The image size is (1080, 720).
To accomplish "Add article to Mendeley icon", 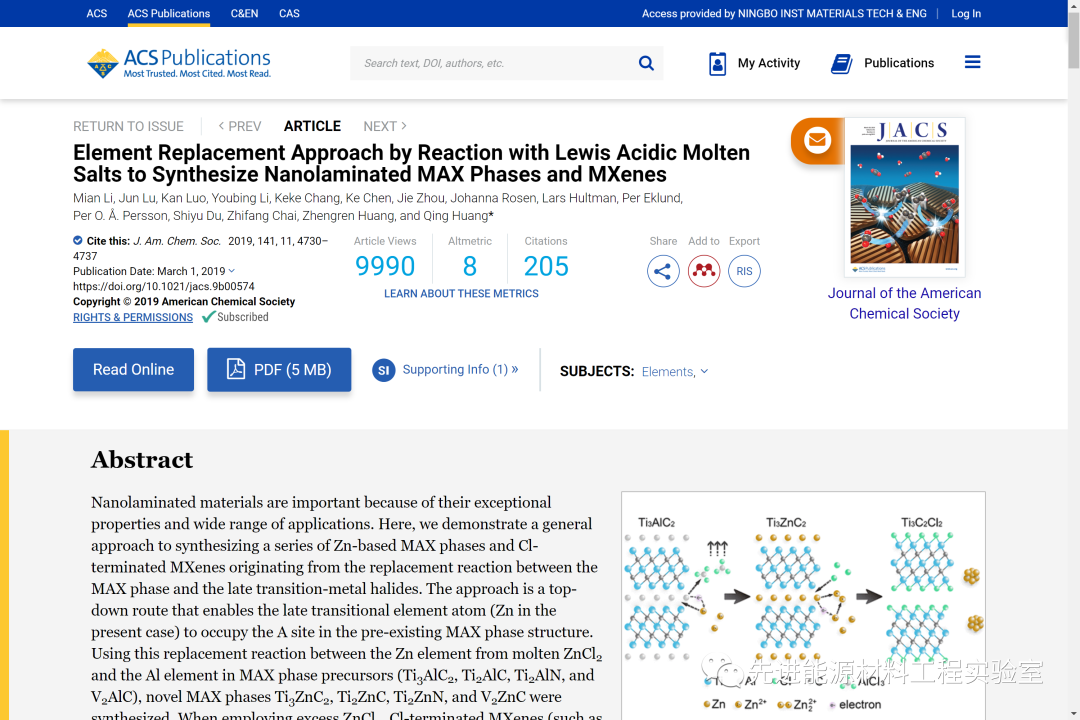I will coord(703,271).
